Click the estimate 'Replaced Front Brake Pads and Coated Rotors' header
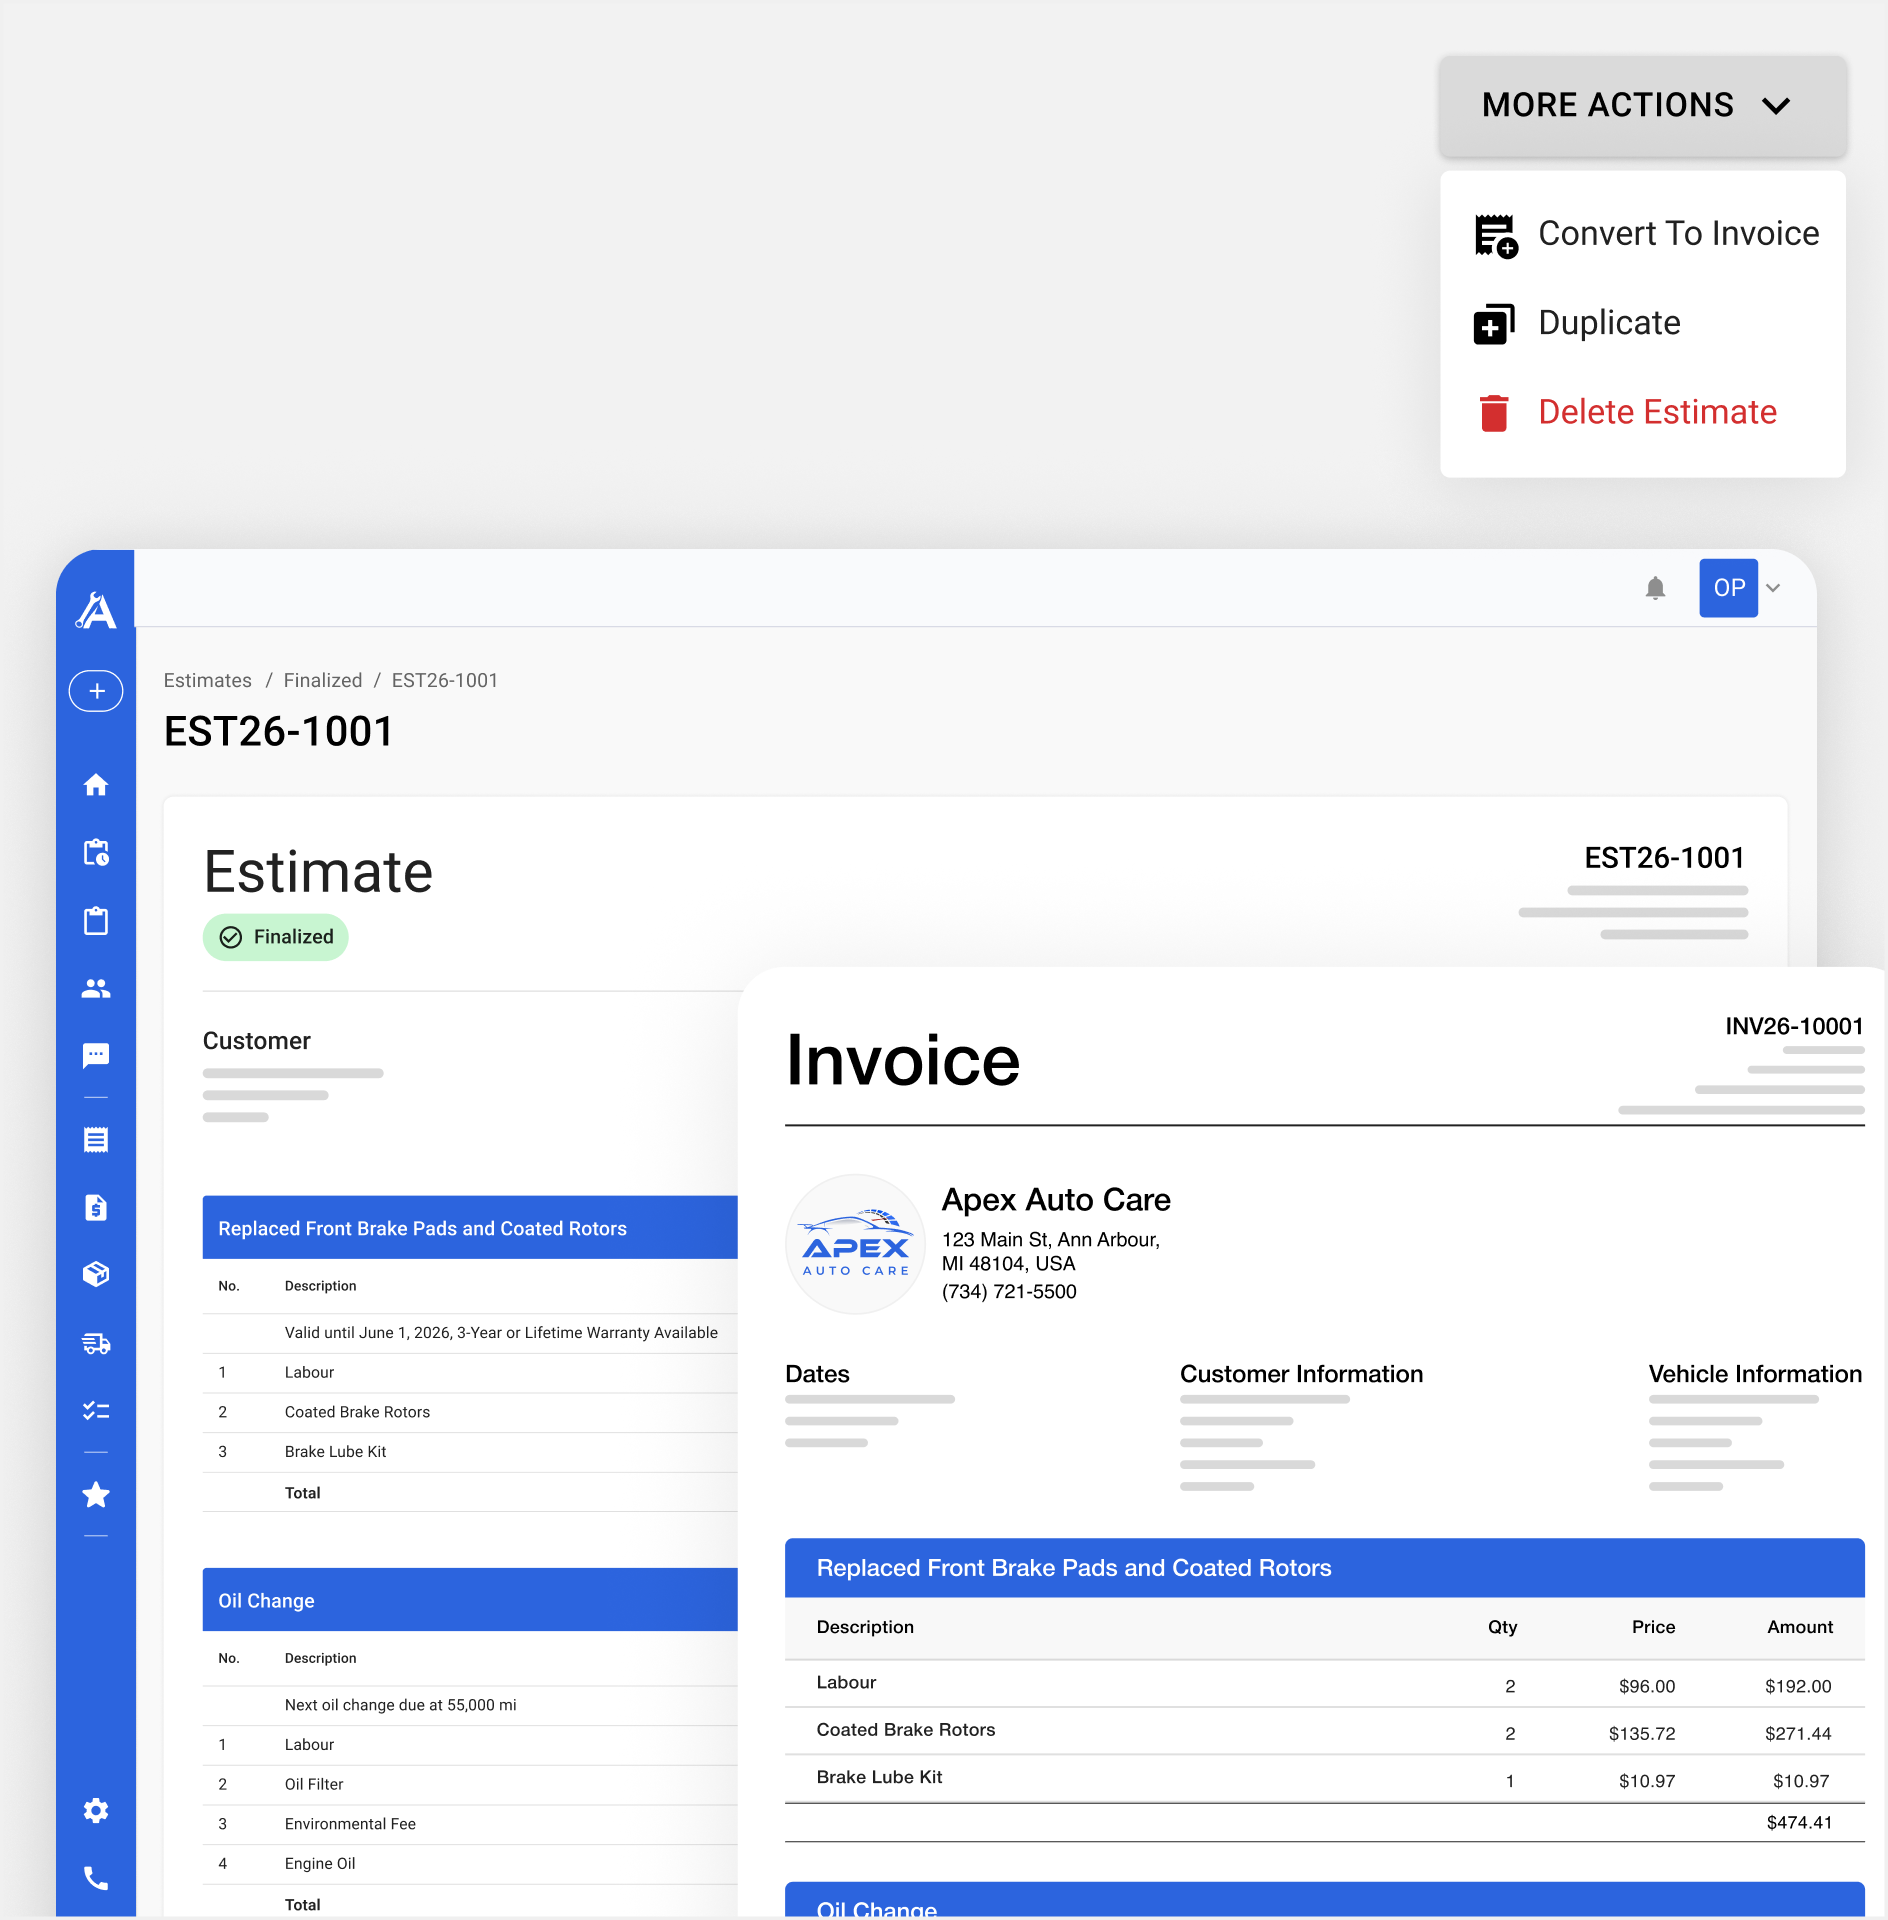 (x=470, y=1228)
